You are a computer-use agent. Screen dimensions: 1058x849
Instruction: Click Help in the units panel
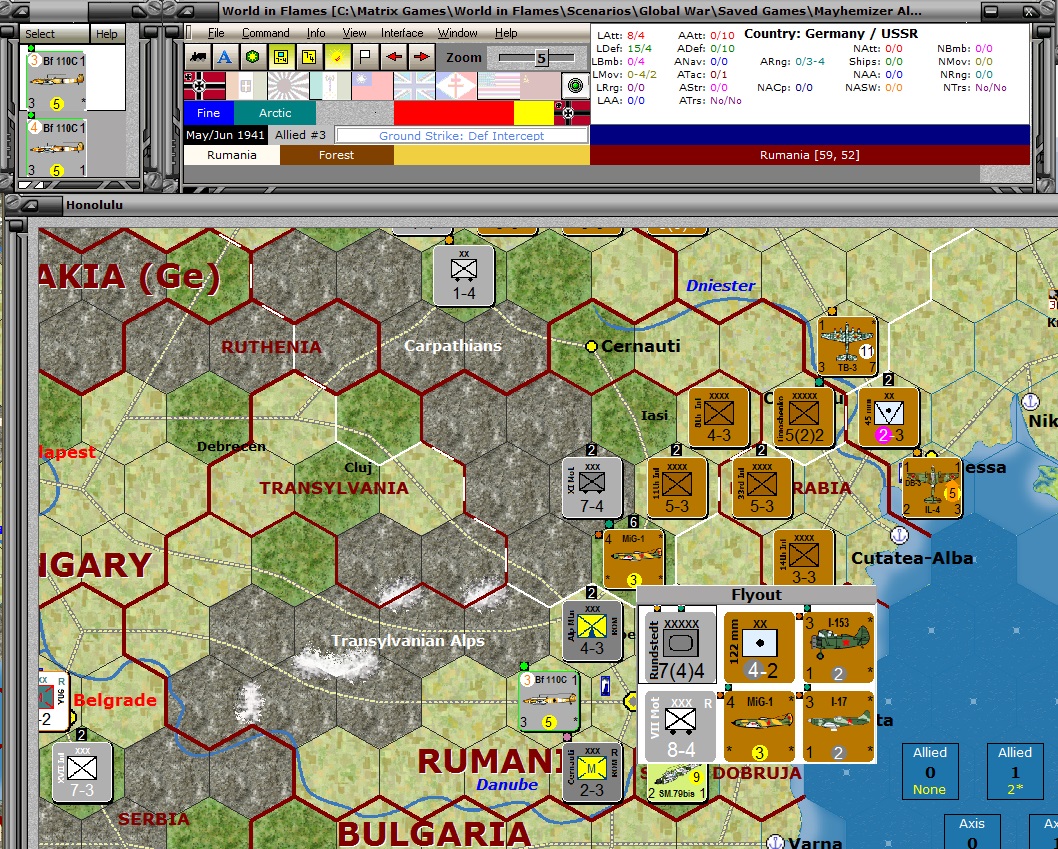click(106, 34)
